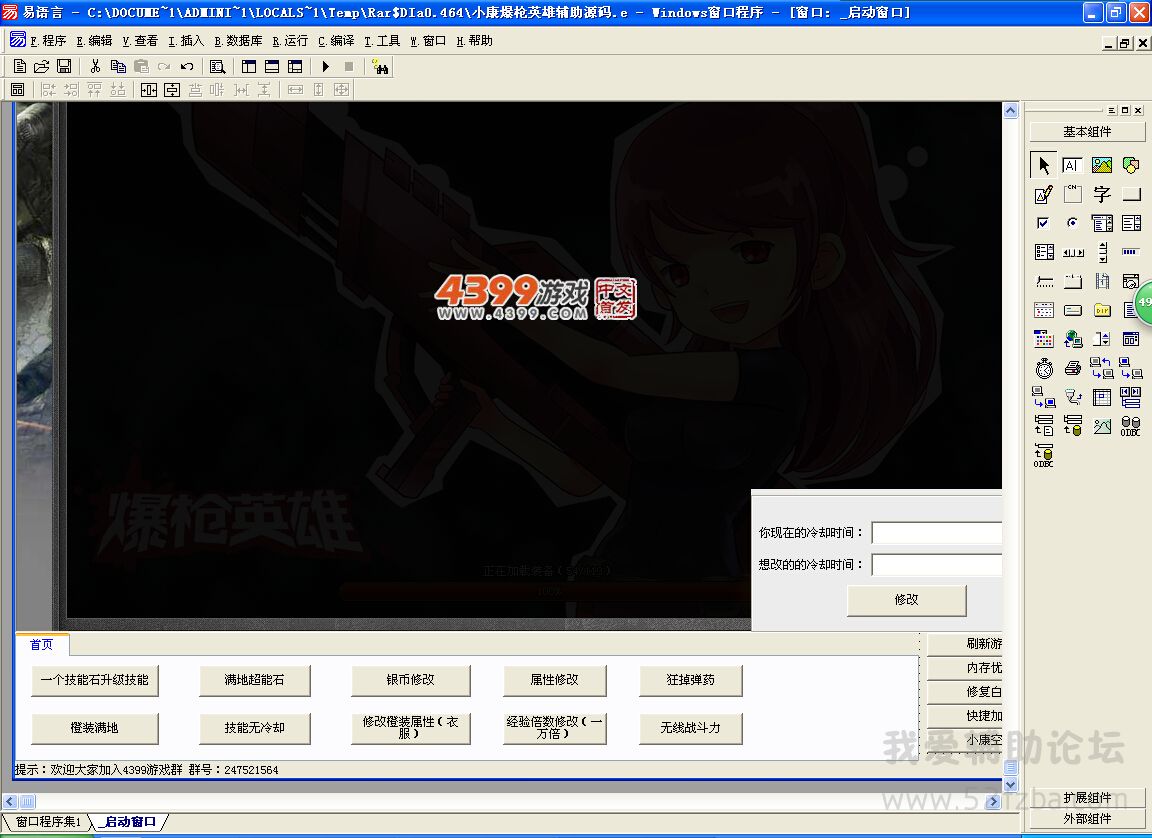Click the 你现在的冷却时间 input field
The image size is (1152, 838).
pos(937,533)
